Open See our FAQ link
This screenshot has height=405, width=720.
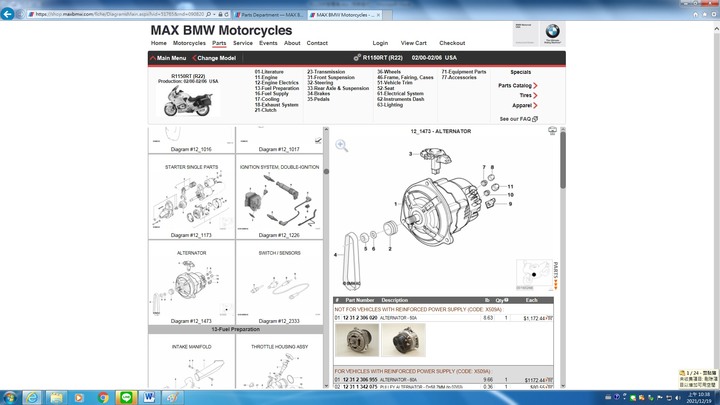point(518,119)
